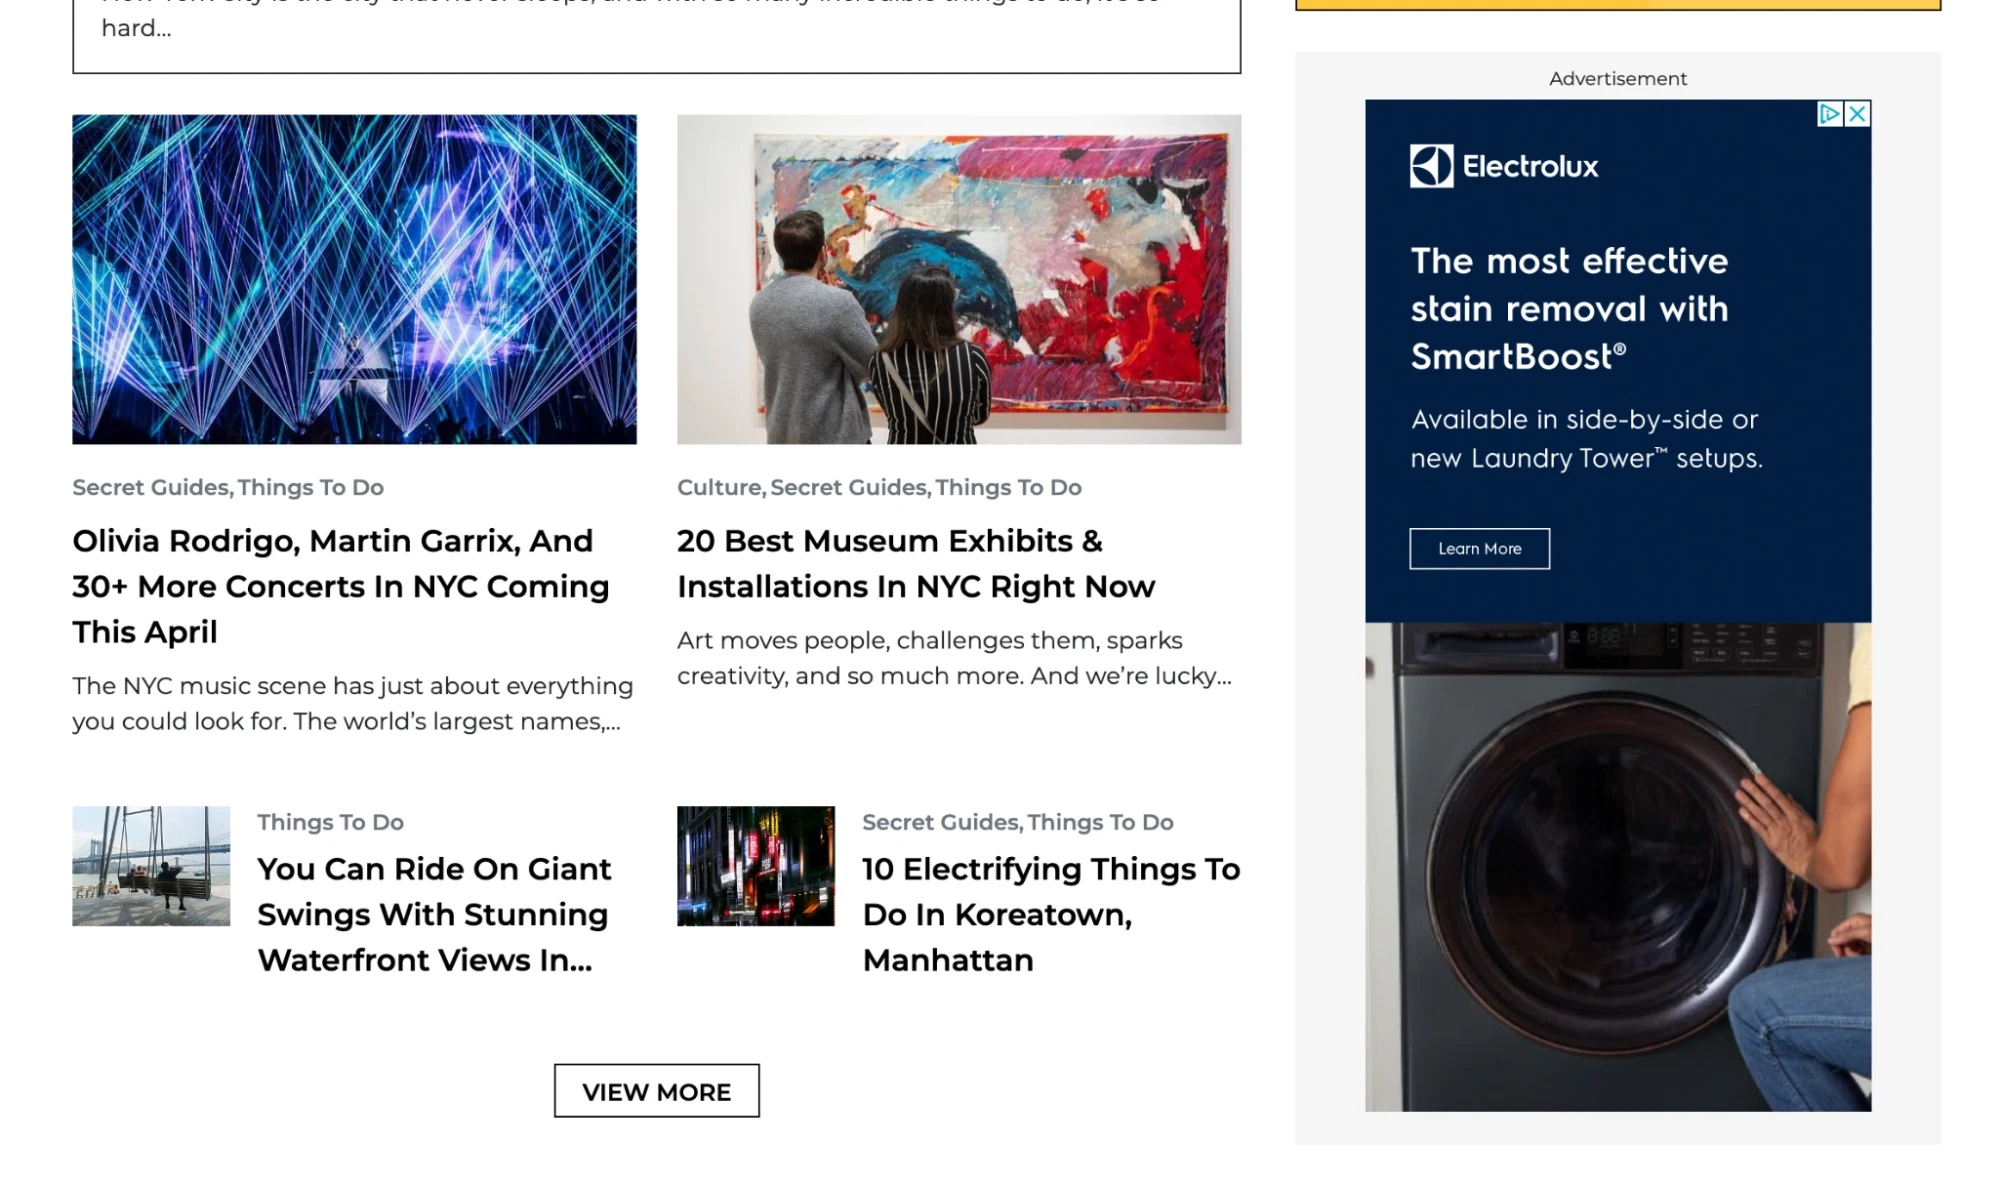The height and width of the screenshot is (1184, 1999).
Task: Click Things To Do tag above museum article
Action: tap(1008, 487)
